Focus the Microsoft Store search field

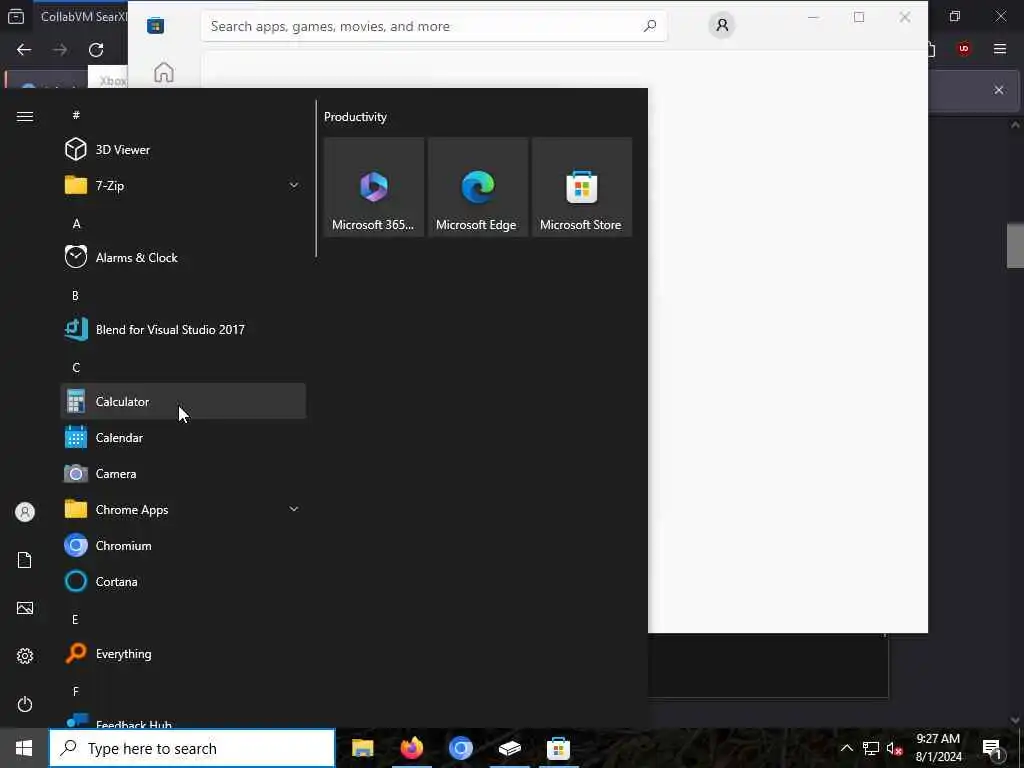tap(434, 26)
